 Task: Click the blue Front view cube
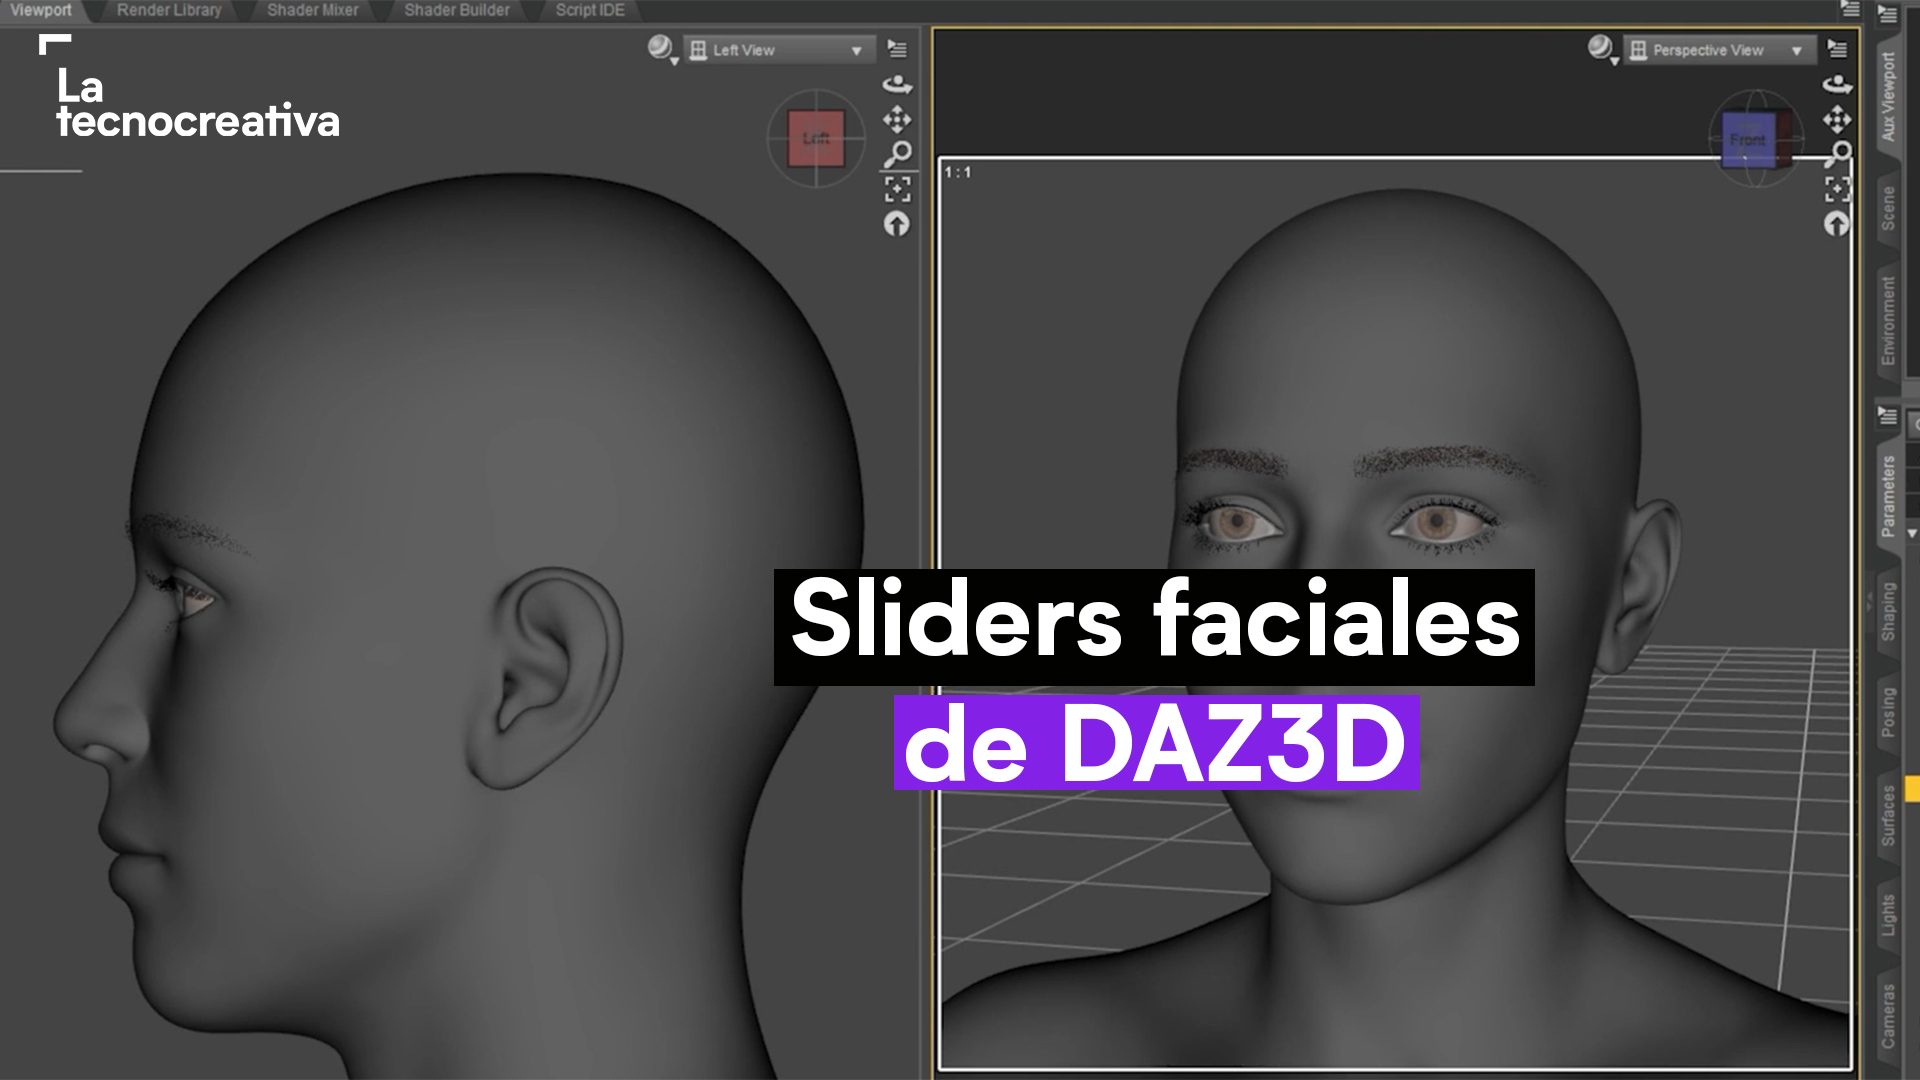(x=1748, y=140)
